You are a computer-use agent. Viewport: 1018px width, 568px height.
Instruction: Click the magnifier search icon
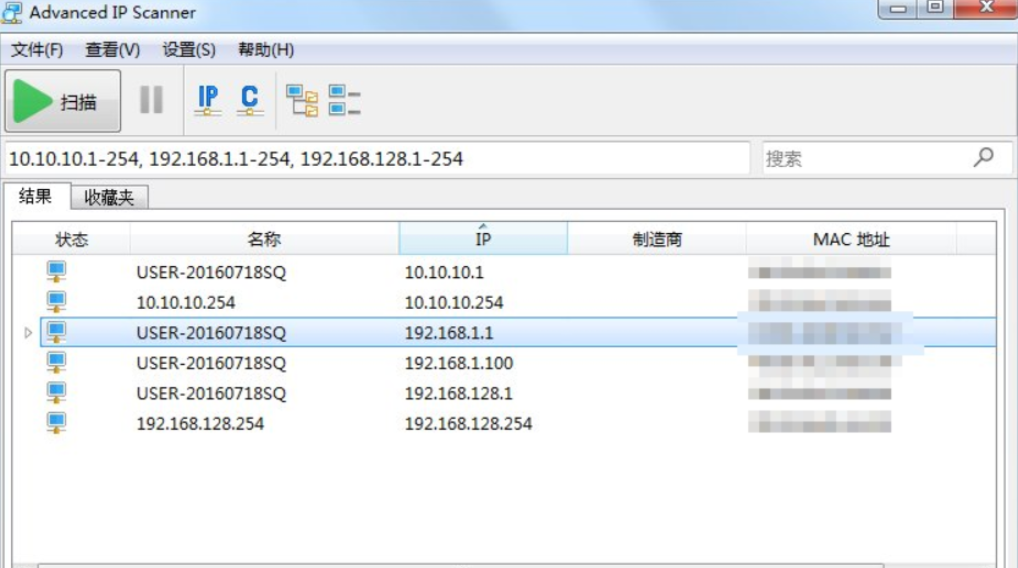(984, 157)
